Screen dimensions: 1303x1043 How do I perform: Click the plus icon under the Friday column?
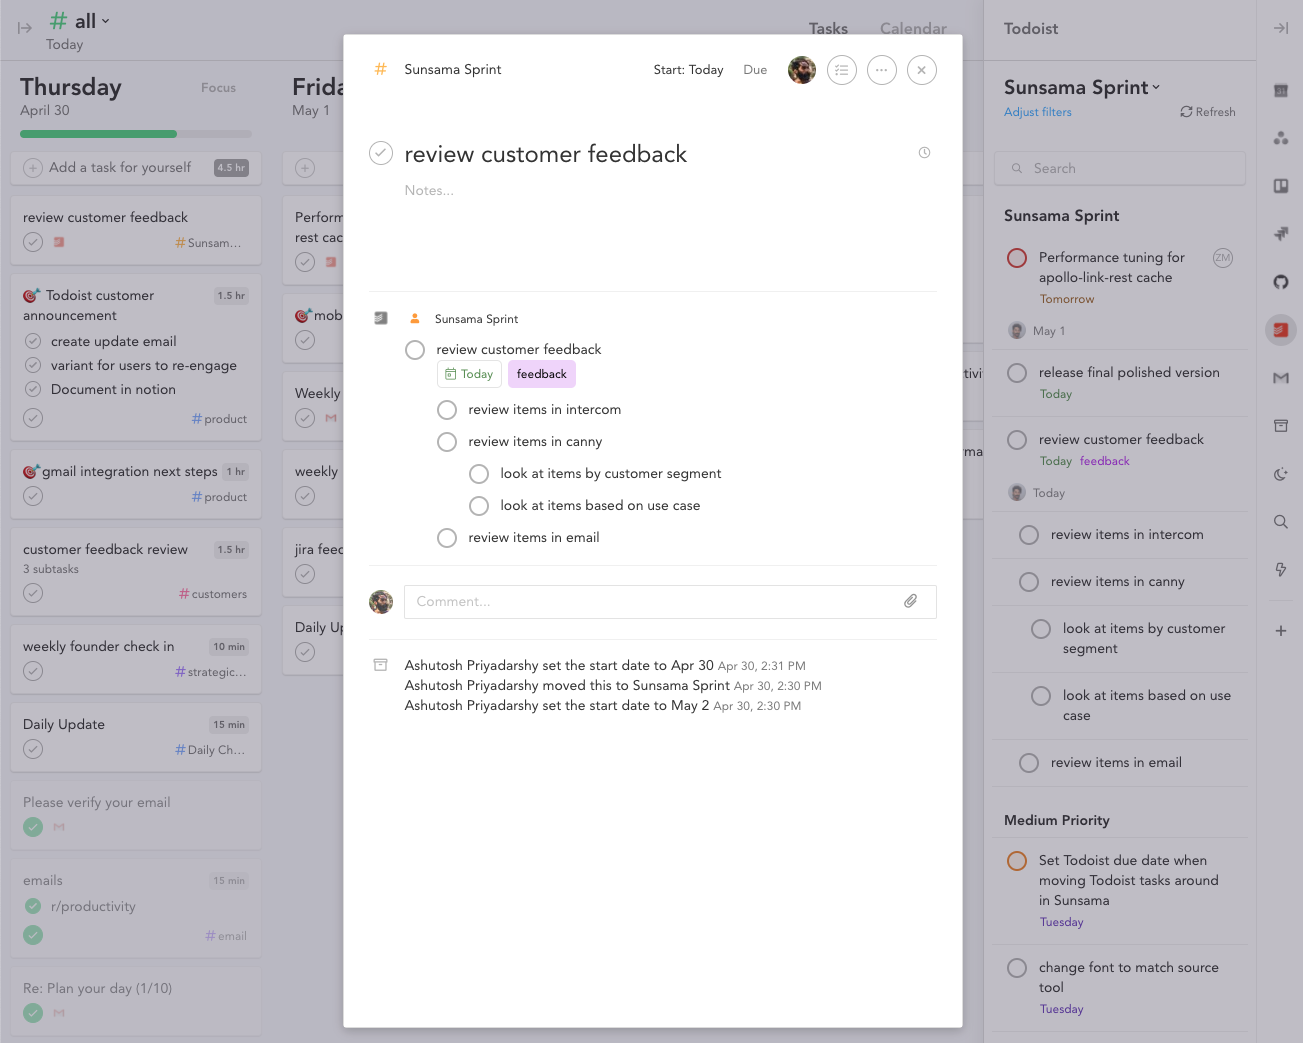point(305,168)
